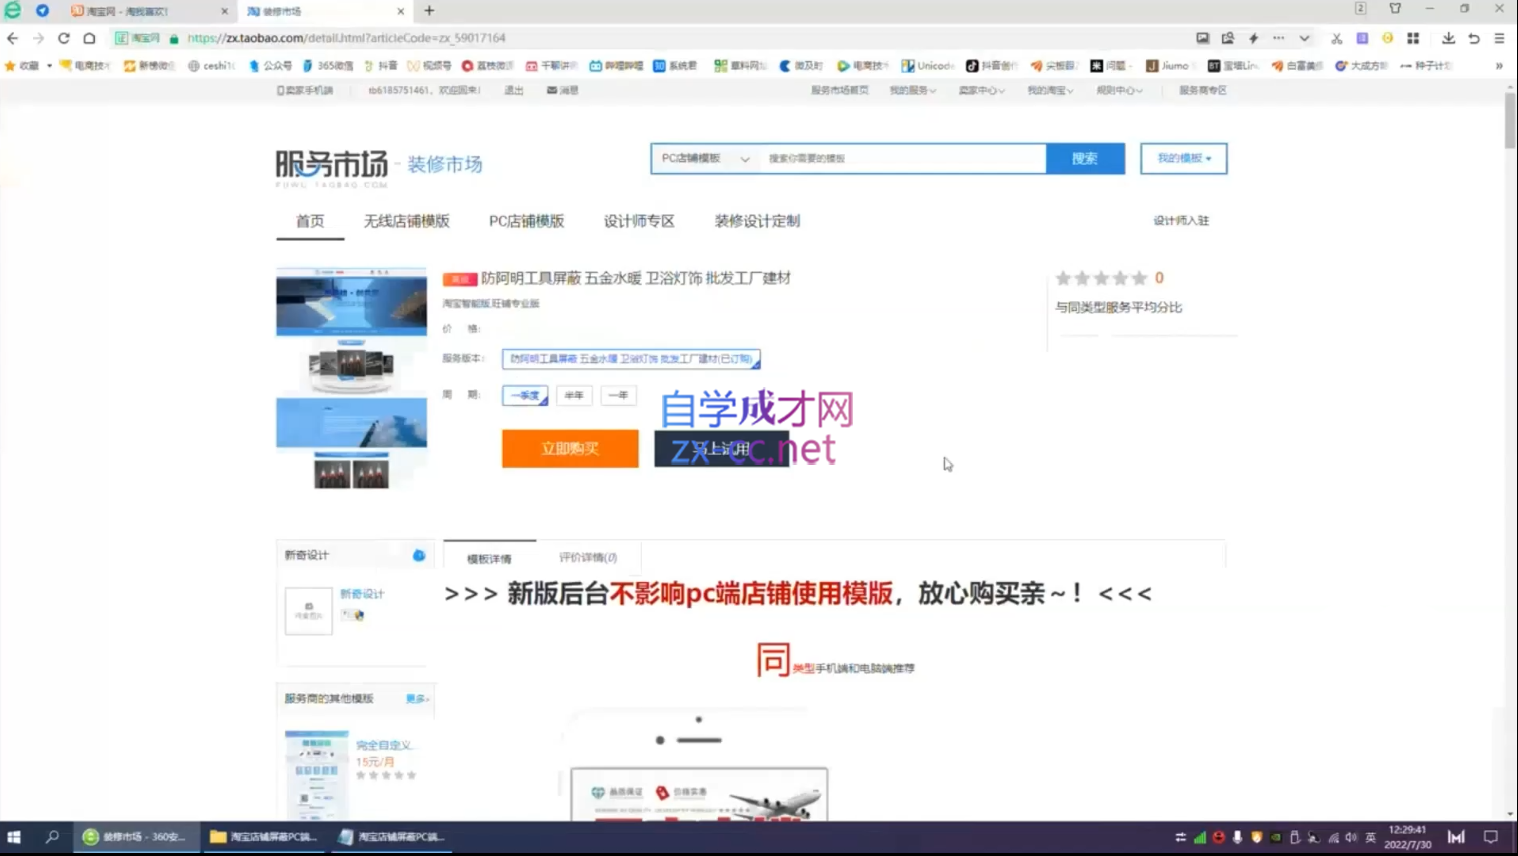Click the 退出 logout link
The width and height of the screenshot is (1518, 856).
click(x=514, y=90)
